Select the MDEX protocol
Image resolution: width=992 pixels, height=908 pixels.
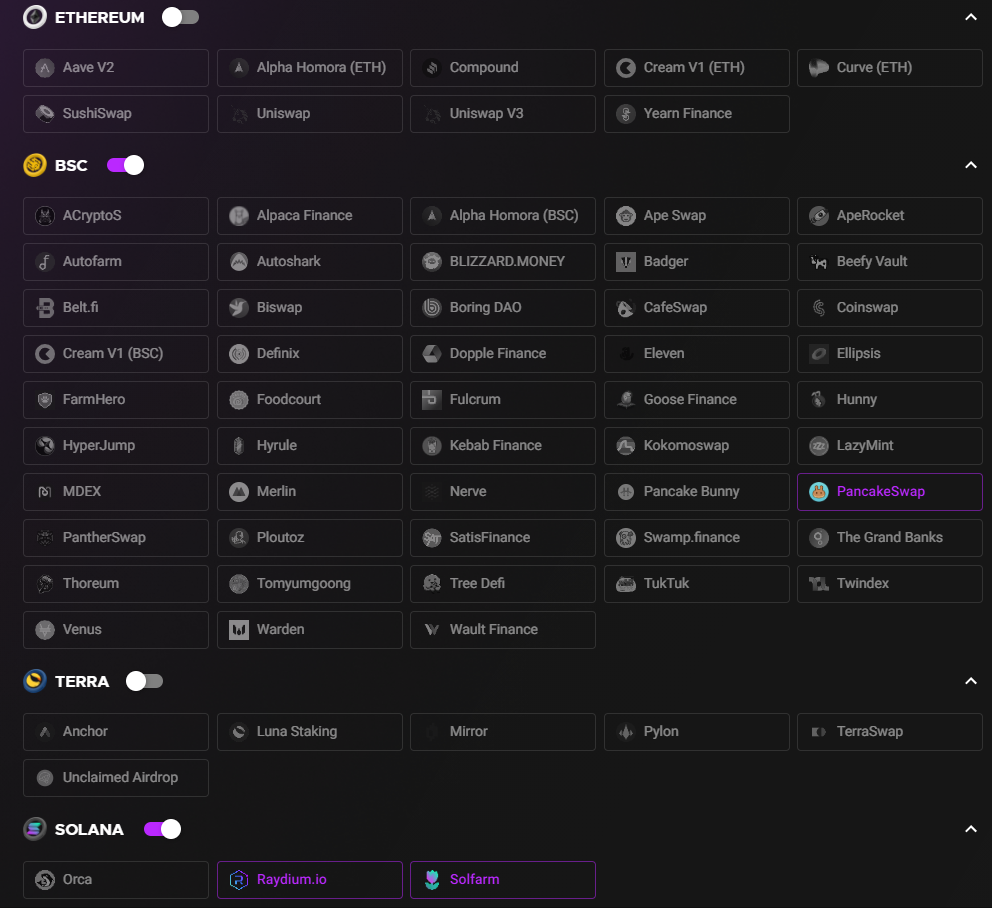[x=116, y=492]
